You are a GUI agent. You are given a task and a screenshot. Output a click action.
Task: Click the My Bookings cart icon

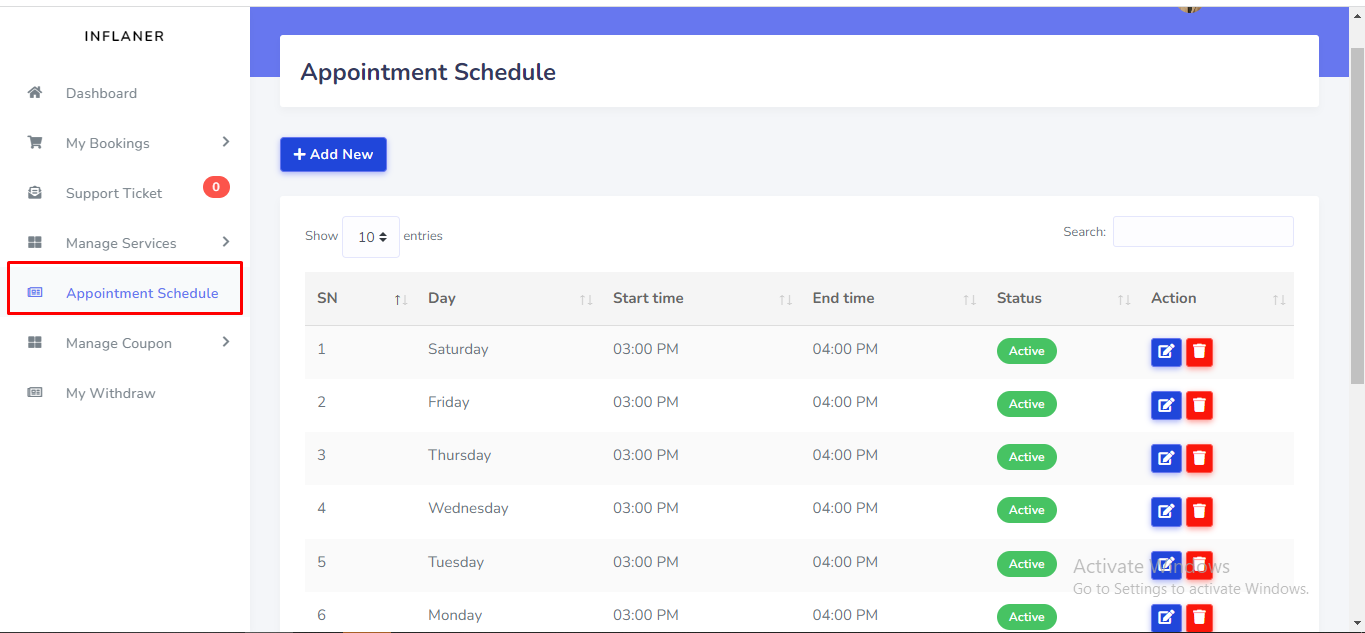click(35, 143)
